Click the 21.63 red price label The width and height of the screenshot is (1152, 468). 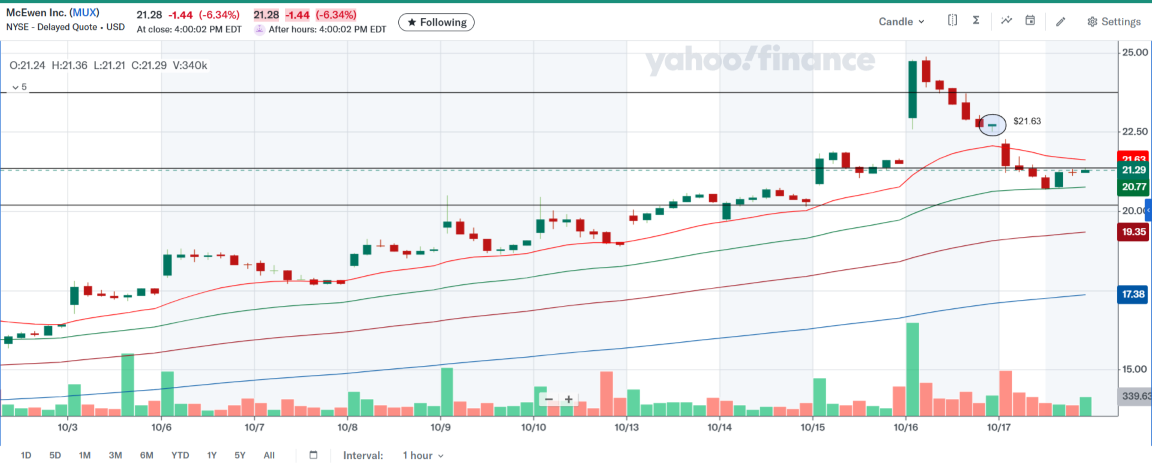coord(1131,159)
